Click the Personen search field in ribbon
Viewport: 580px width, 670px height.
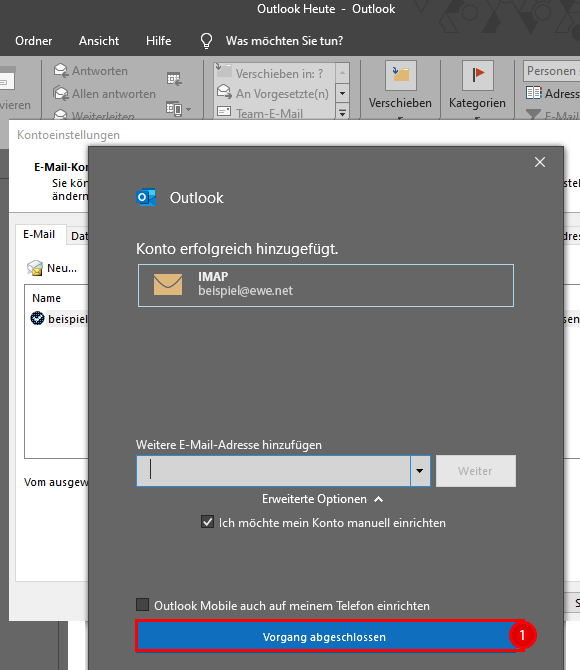coord(551,71)
